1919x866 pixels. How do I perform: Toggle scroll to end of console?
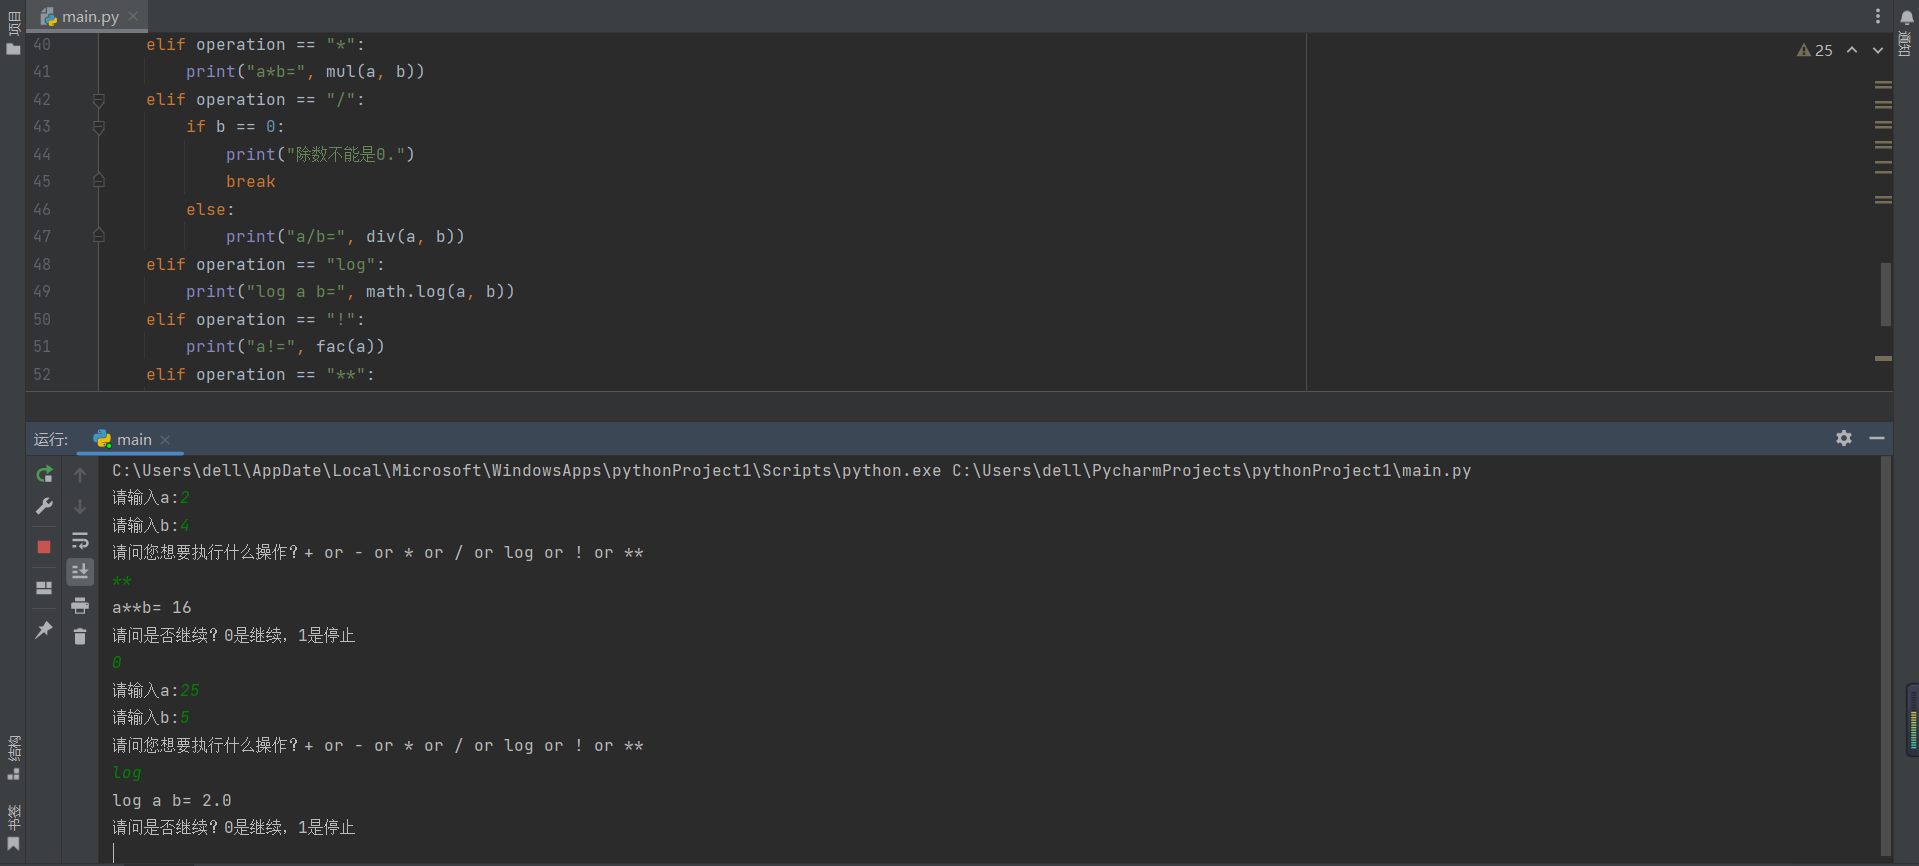(x=80, y=571)
